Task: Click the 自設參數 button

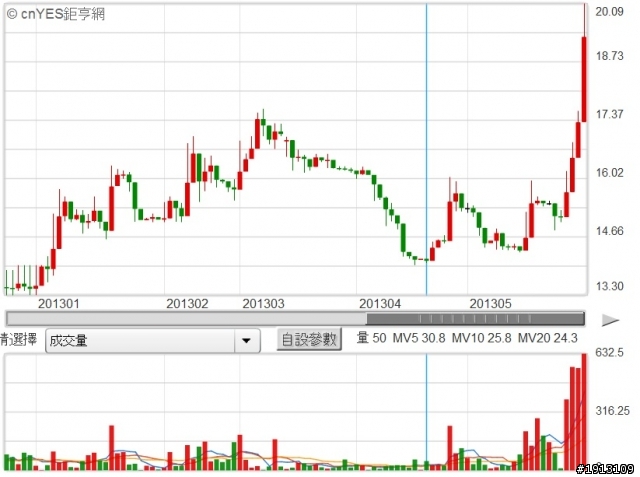Action: [x=309, y=339]
